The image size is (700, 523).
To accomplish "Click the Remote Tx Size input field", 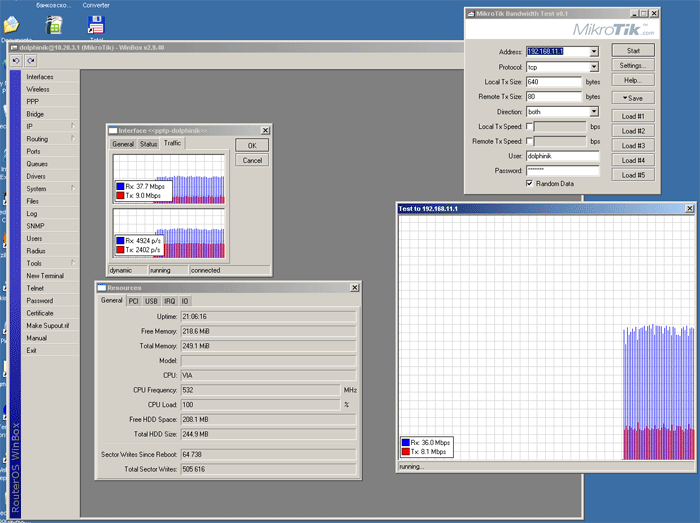I will pyautogui.click(x=554, y=96).
